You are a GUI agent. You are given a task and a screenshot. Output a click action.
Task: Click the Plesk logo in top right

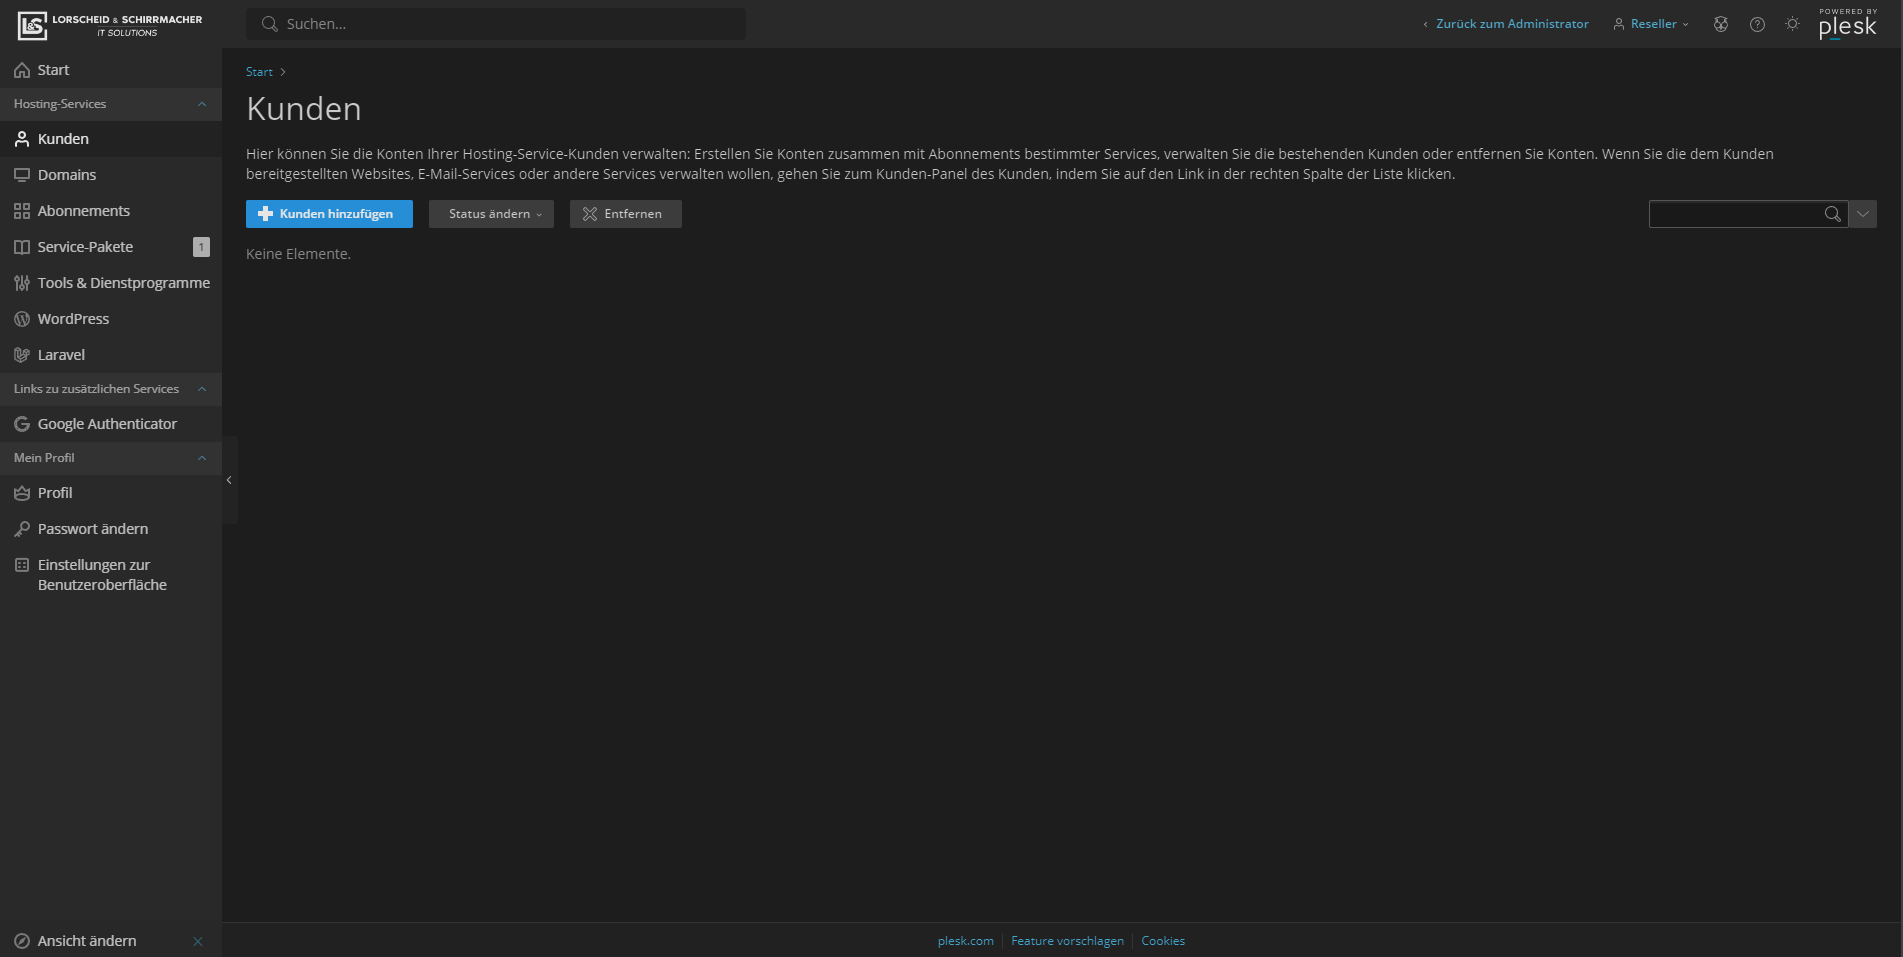pyautogui.click(x=1847, y=24)
